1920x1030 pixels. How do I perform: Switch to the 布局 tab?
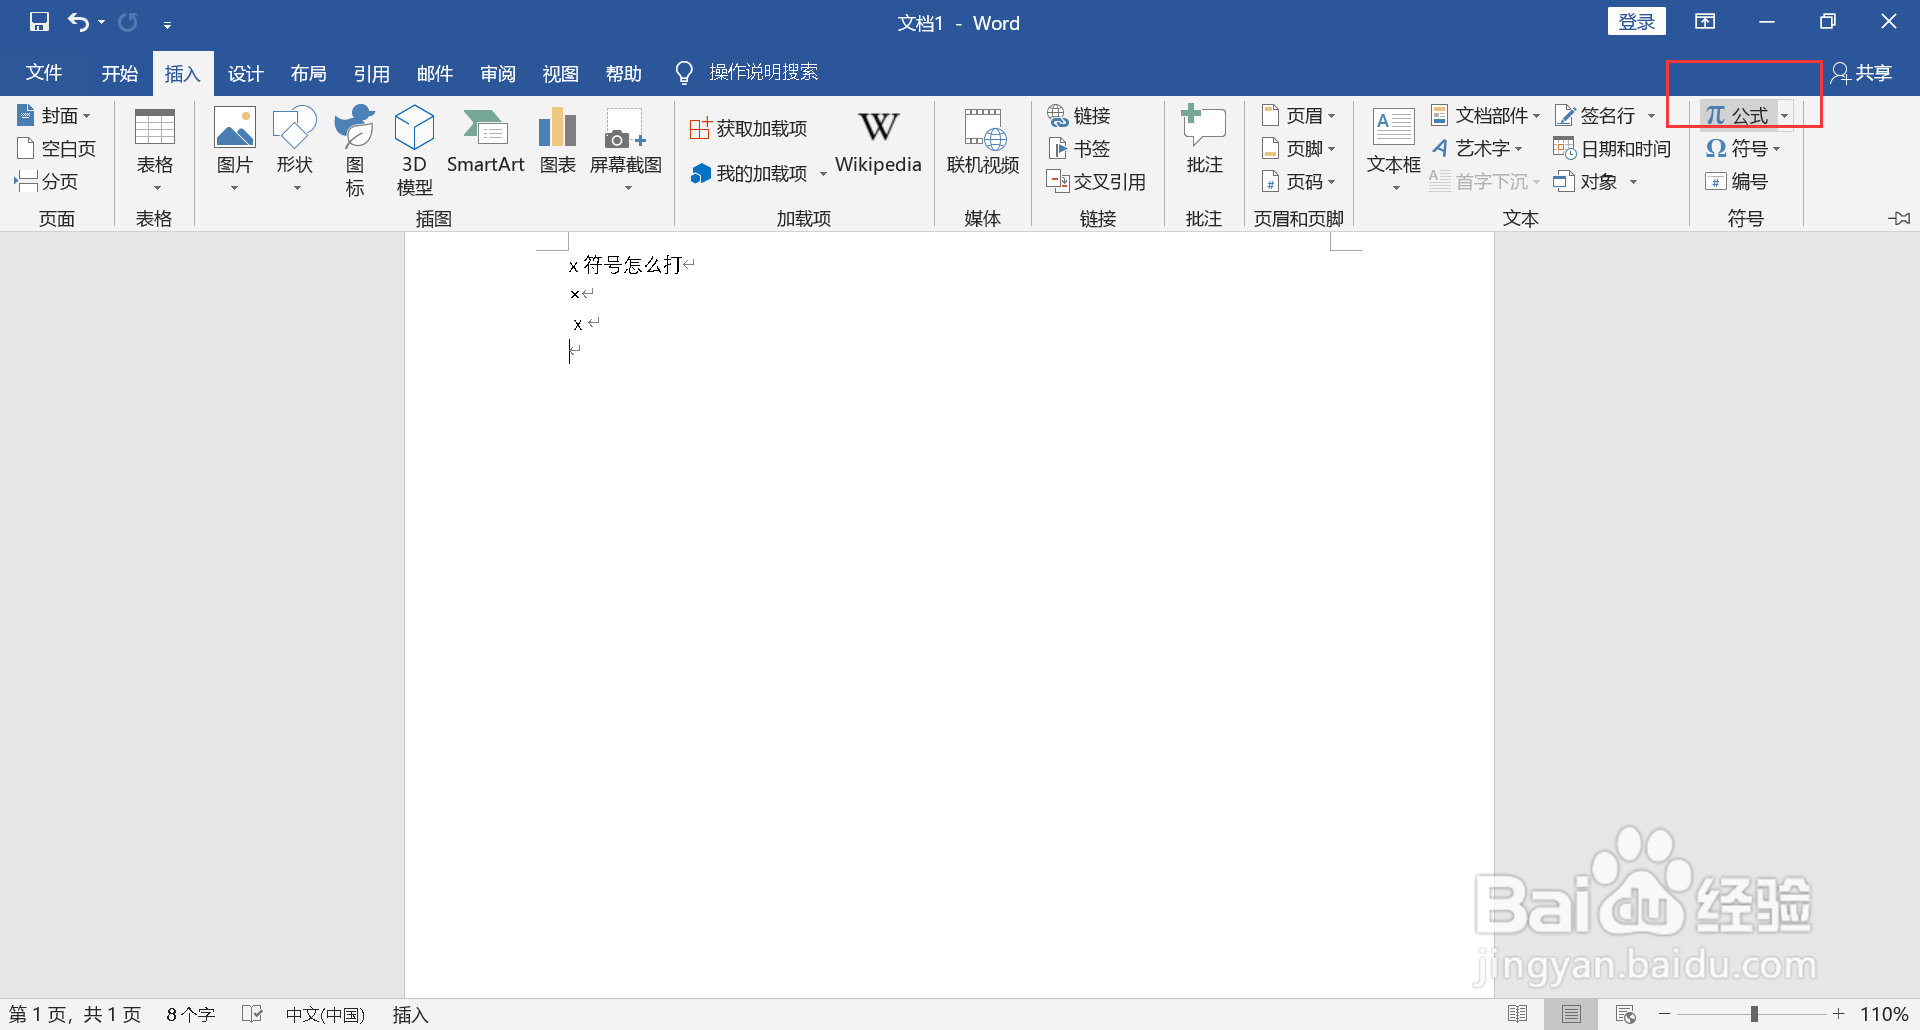308,73
